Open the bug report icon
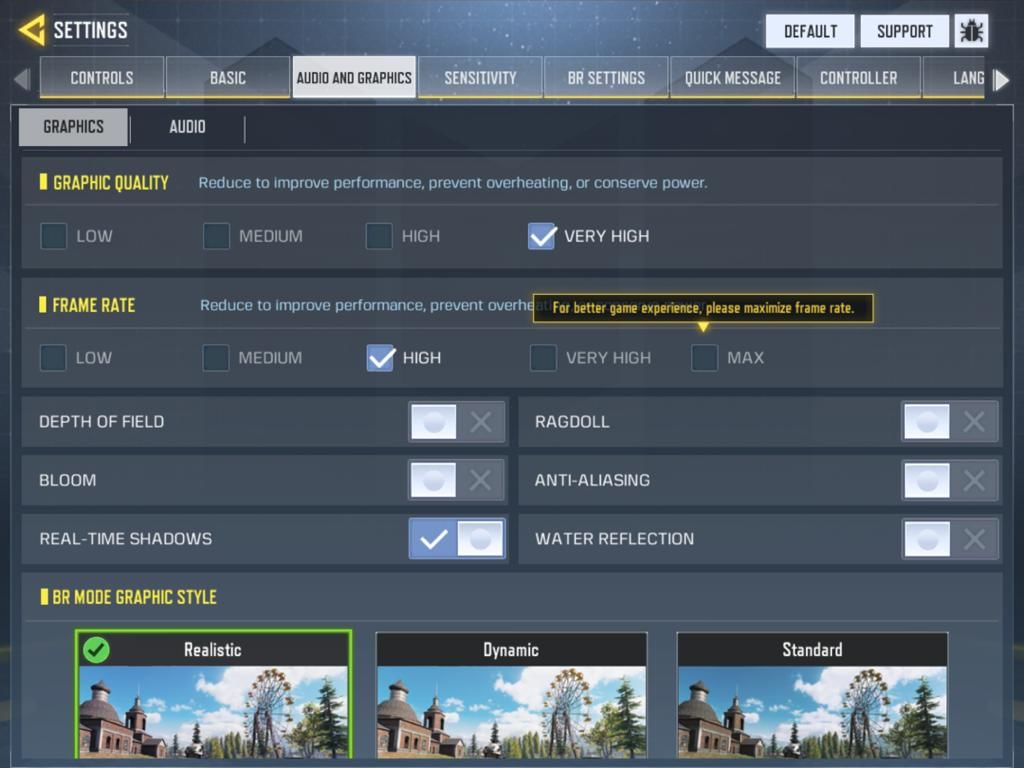Image resolution: width=1024 pixels, height=768 pixels. 971,31
